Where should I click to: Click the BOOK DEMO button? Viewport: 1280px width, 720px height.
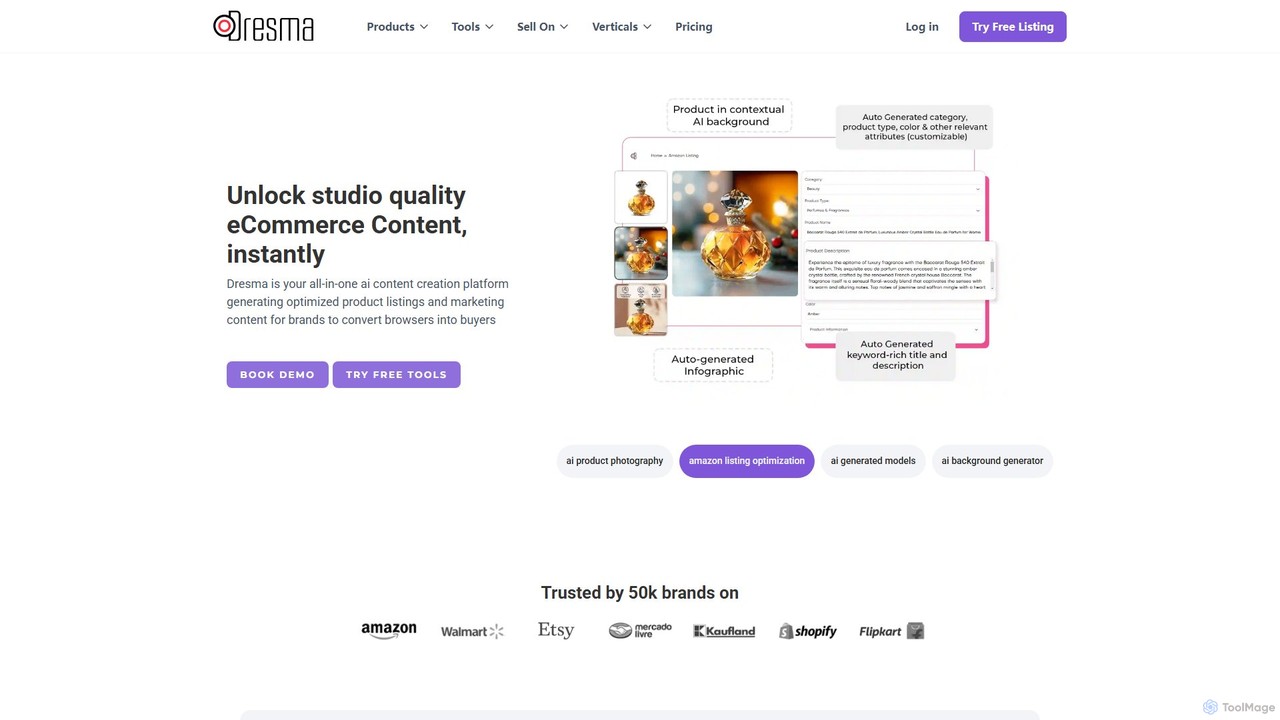tap(277, 374)
